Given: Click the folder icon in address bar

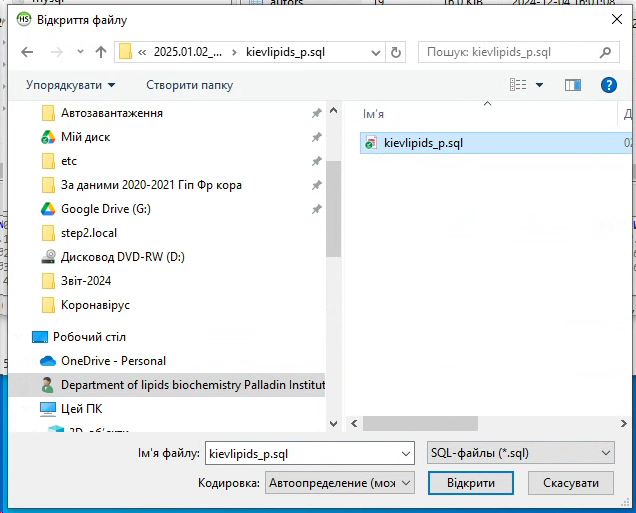Looking at the screenshot, I should (125, 52).
